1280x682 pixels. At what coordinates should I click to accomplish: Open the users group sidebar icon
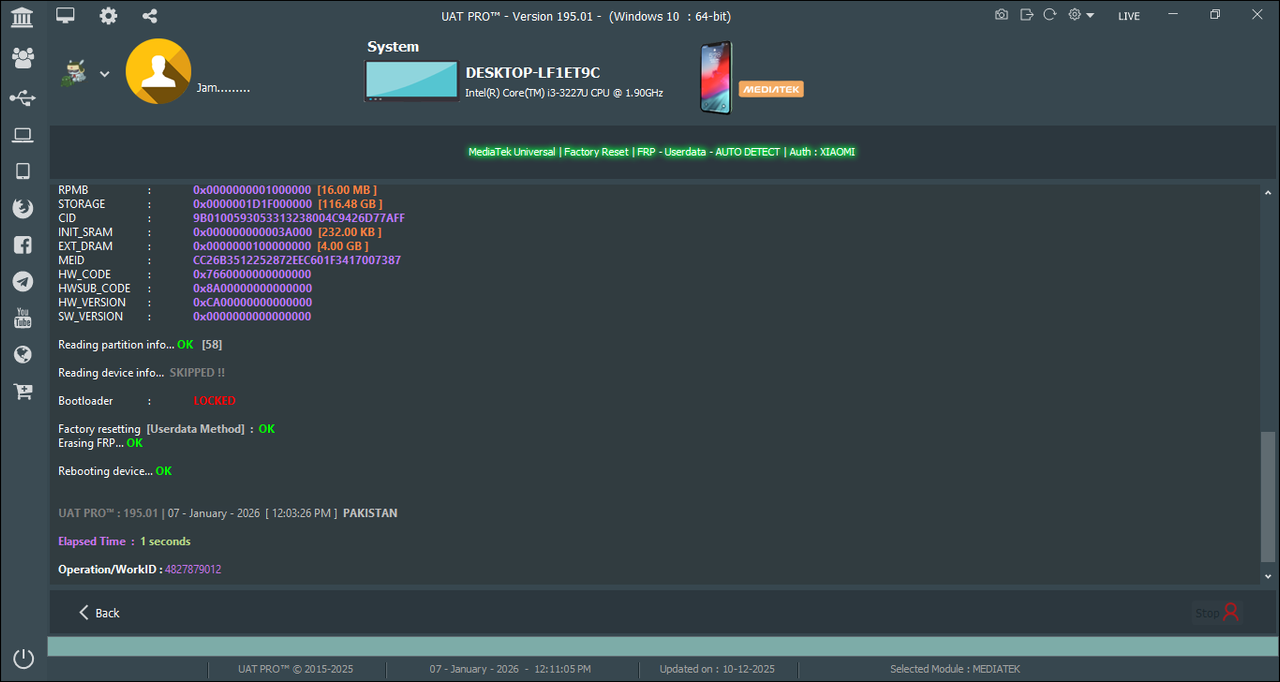(x=22, y=57)
